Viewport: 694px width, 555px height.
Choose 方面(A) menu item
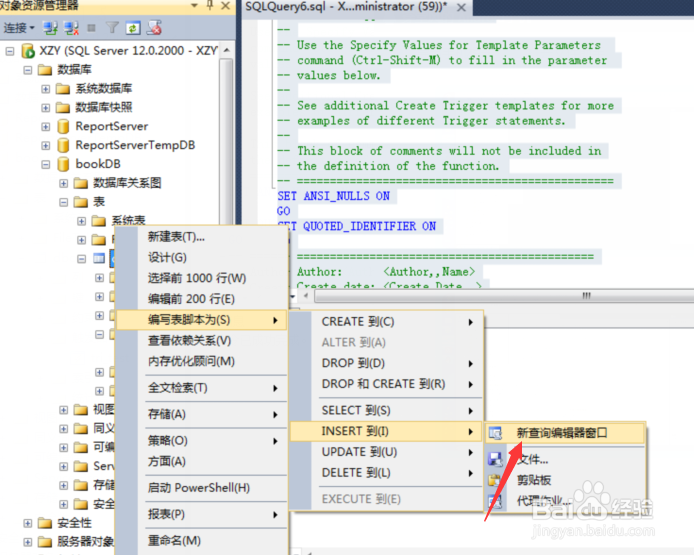201,461
